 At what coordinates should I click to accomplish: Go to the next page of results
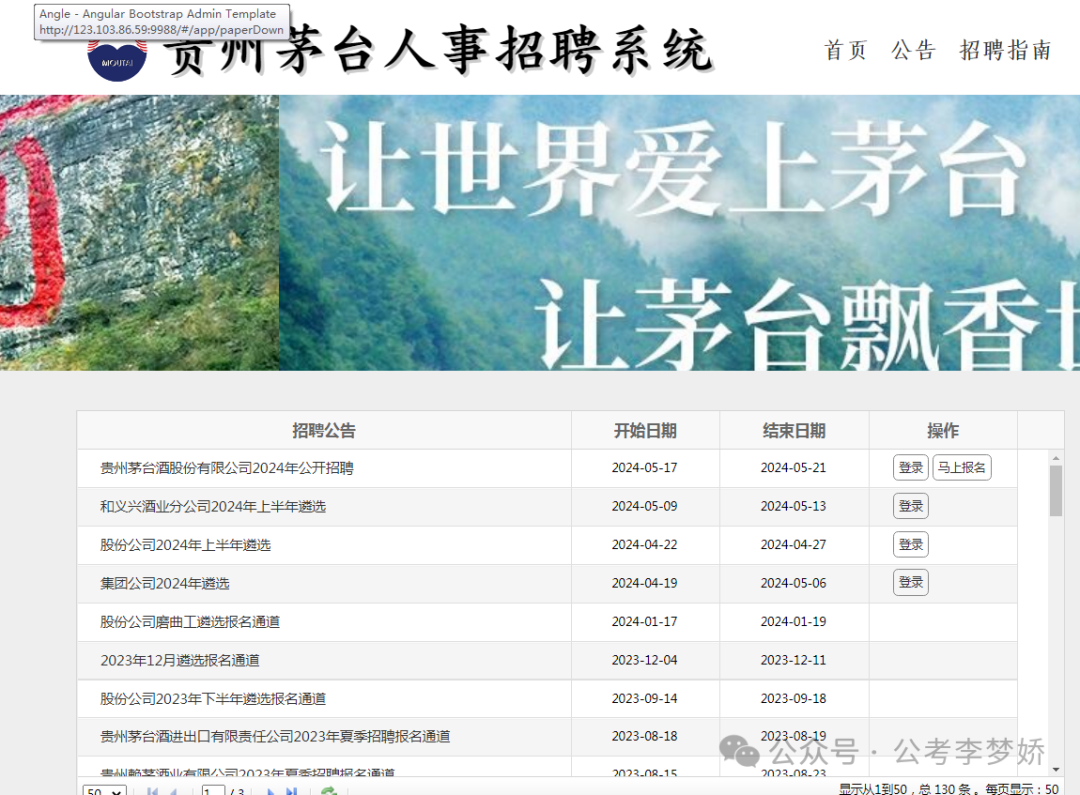point(271,792)
